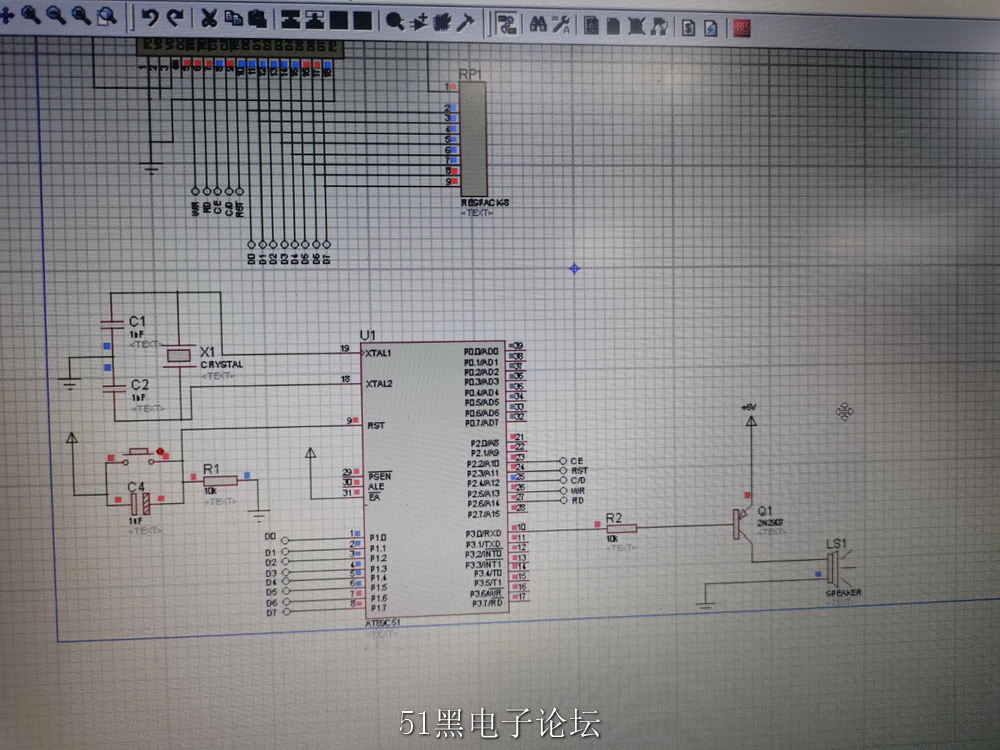This screenshot has width=1000, height=750.
Task: Open the Property Assignment Tool
Action: [561, 26]
